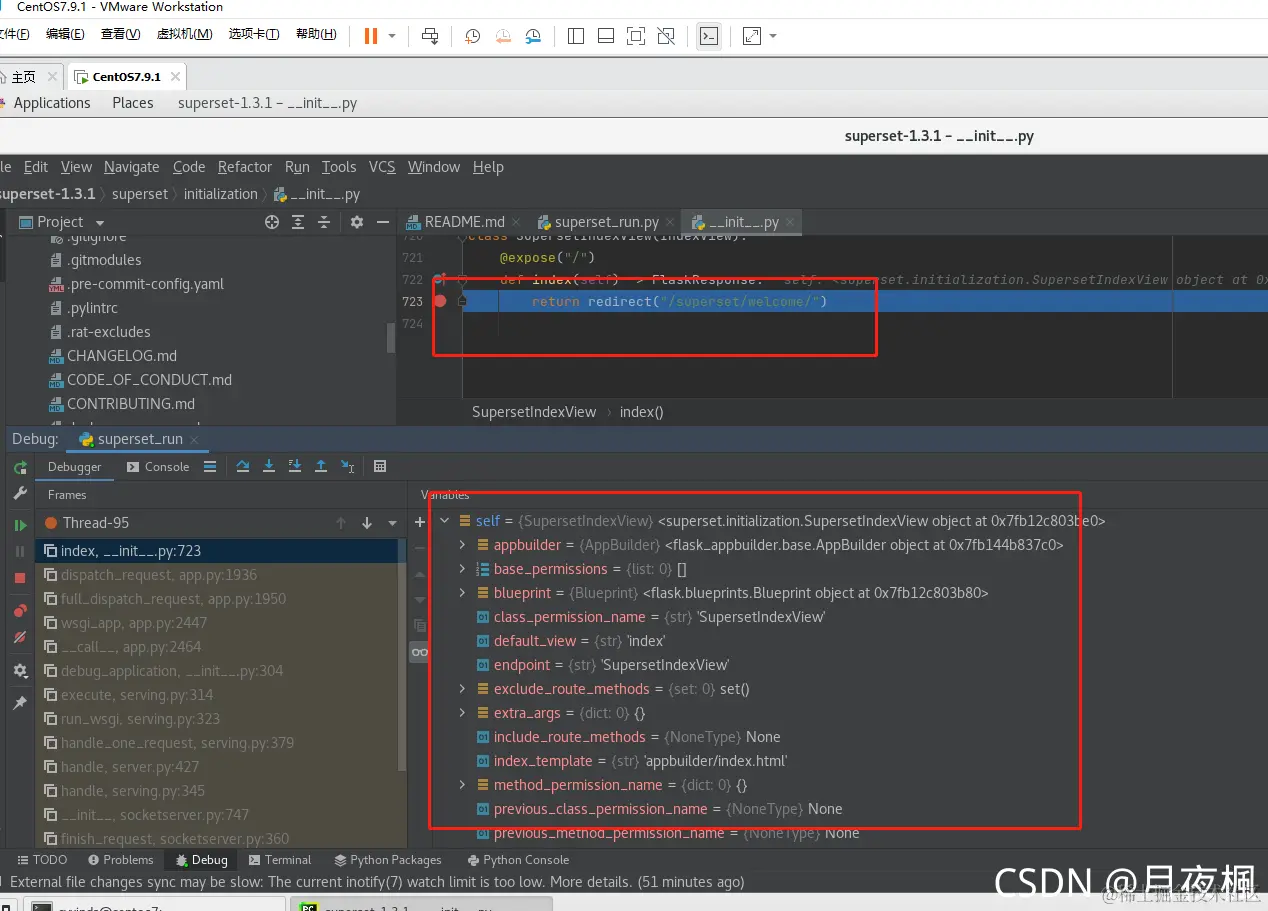Viewport: 1268px width, 911px height.
Task: Expand exclude_route_methods set
Action: click(462, 689)
